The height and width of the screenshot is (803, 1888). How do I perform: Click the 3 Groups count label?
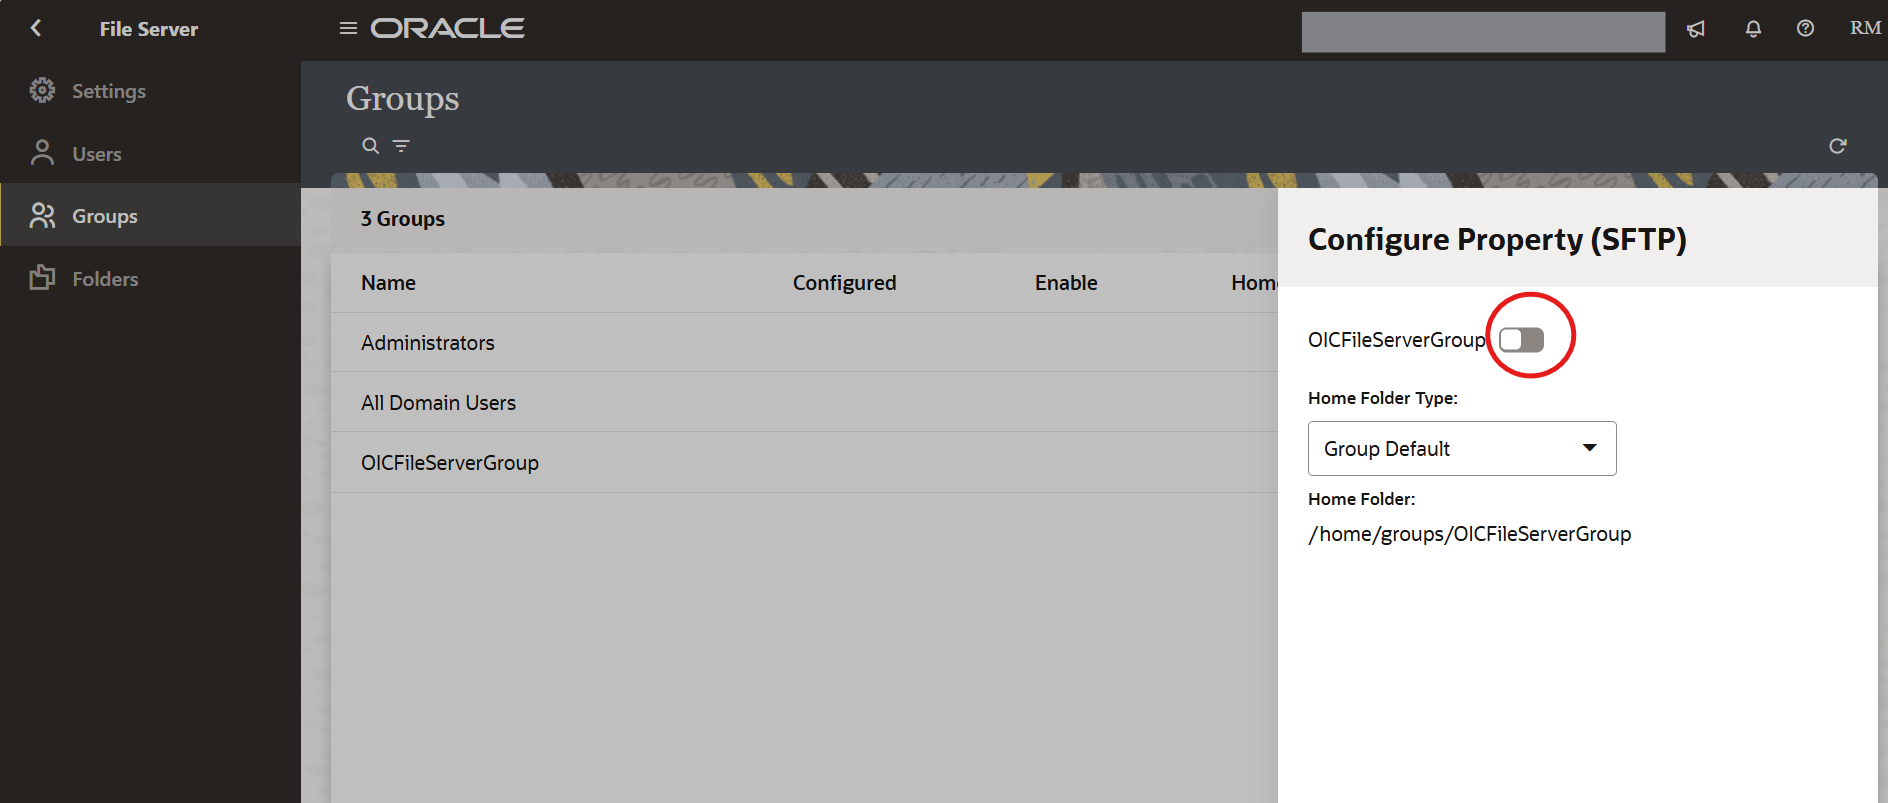tap(403, 219)
